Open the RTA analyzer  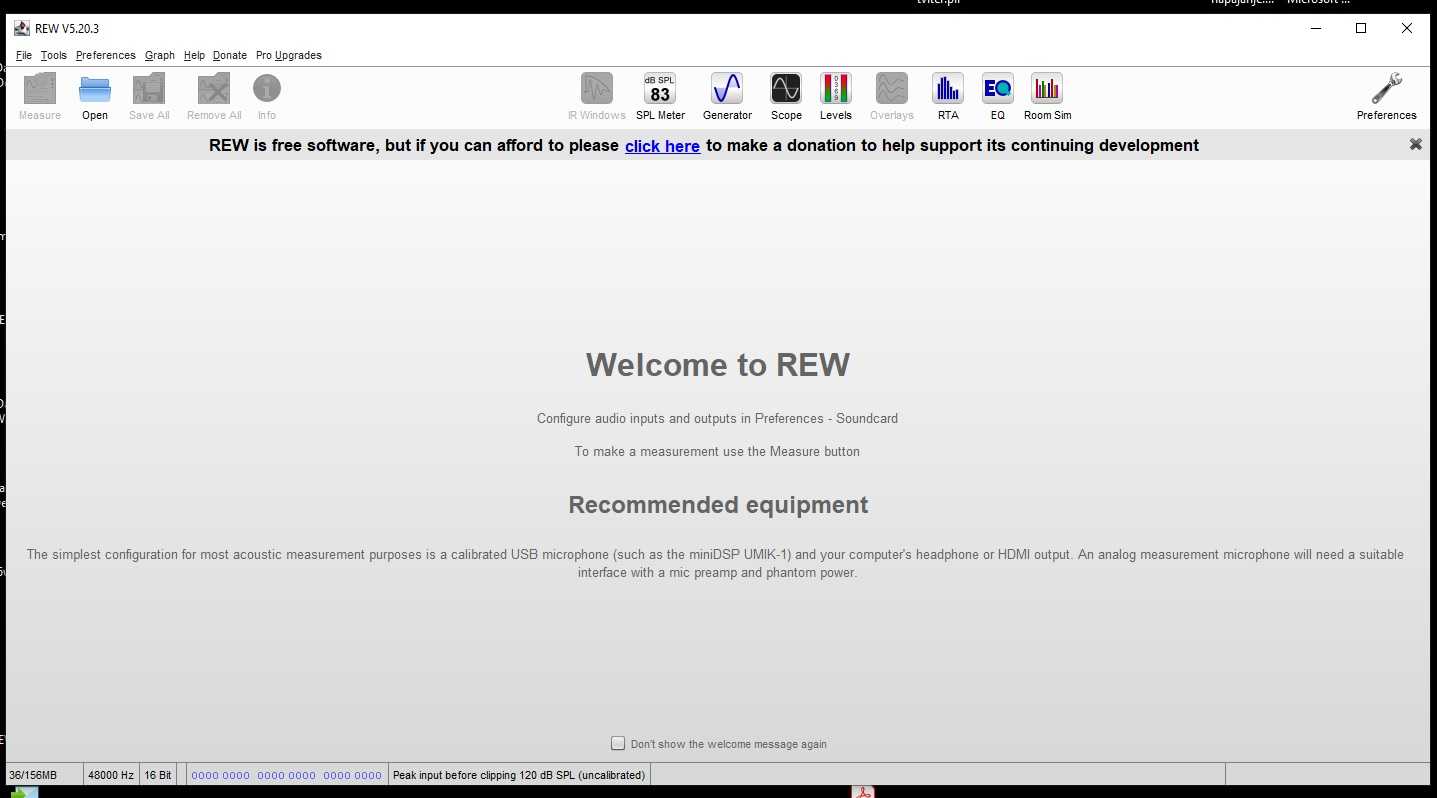pyautogui.click(x=948, y=97)
